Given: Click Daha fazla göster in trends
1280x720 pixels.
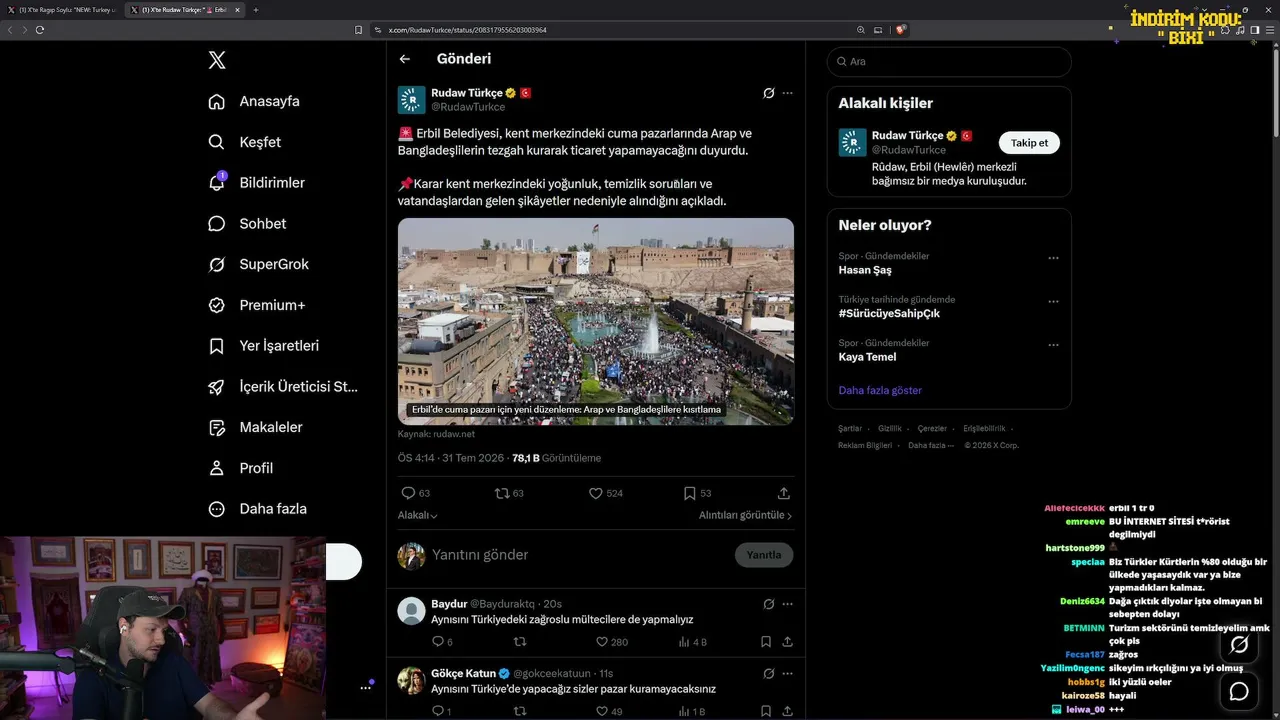Looking at the screenshot, I should pyautogui.click(x=880, y=390).
